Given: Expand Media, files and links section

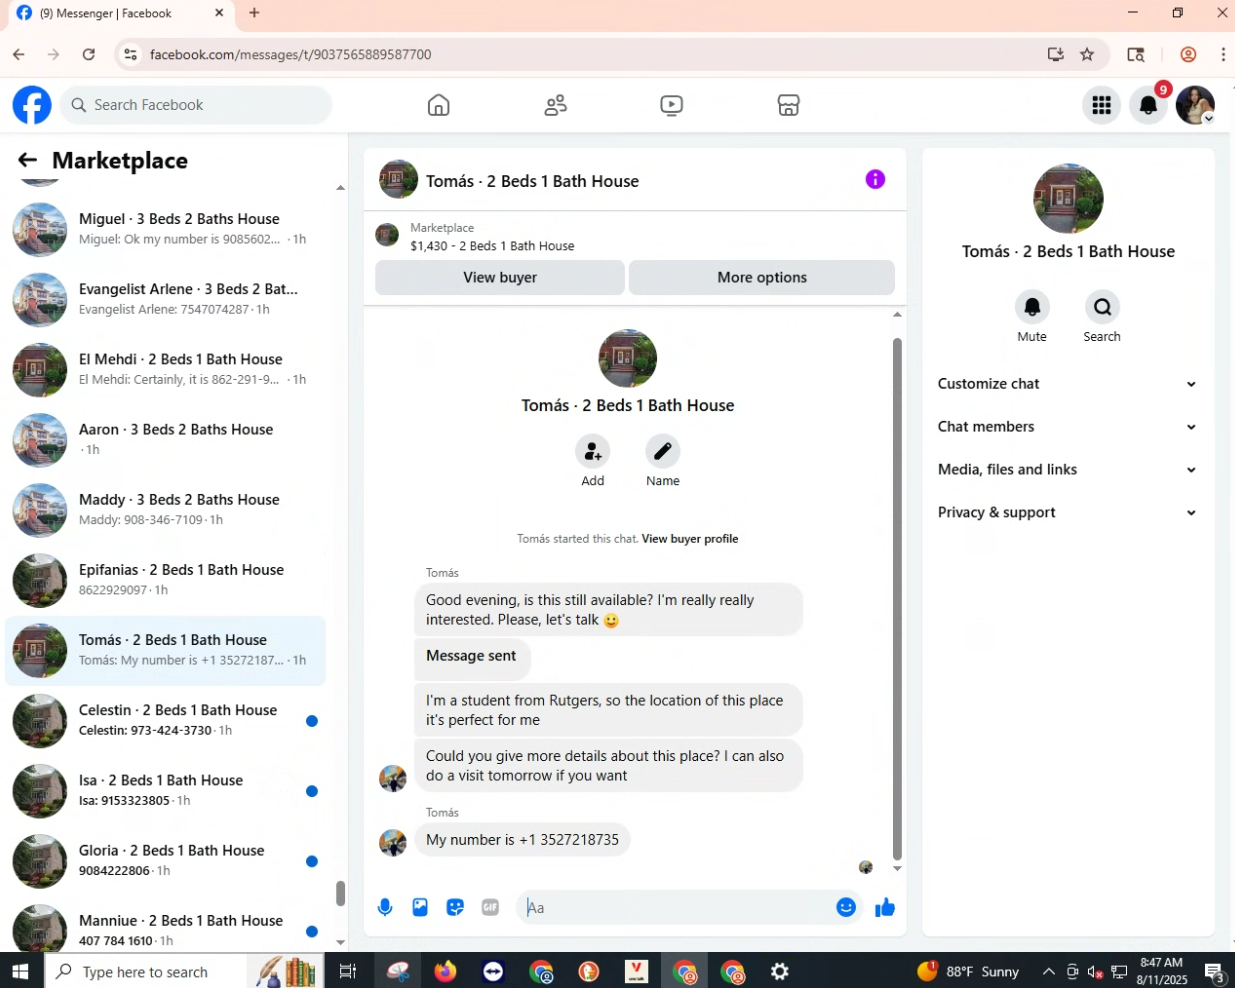Looking at the screenshot, I should click(x=1067, y=470).
